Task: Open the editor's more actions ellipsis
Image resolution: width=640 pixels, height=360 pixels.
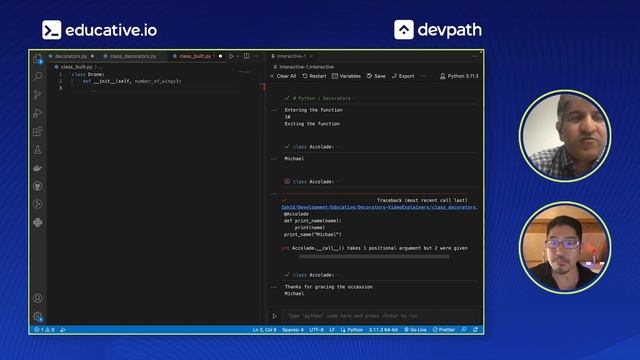Action: [256, 56]
